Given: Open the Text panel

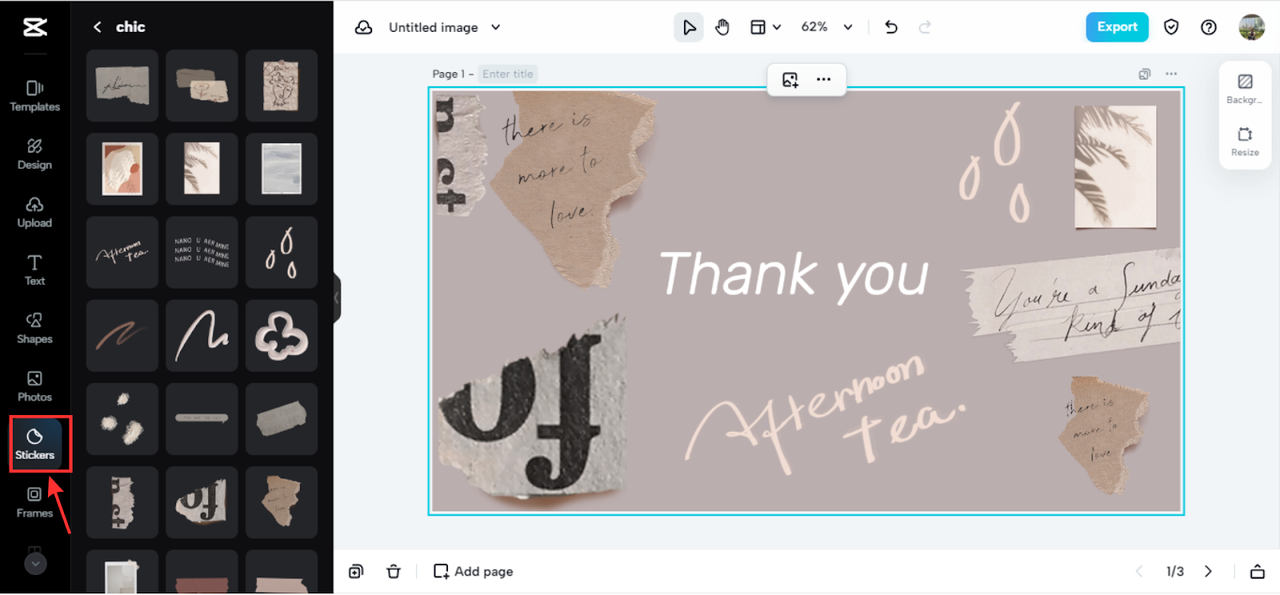Looking at the screenshot, I should click(34, 270).
